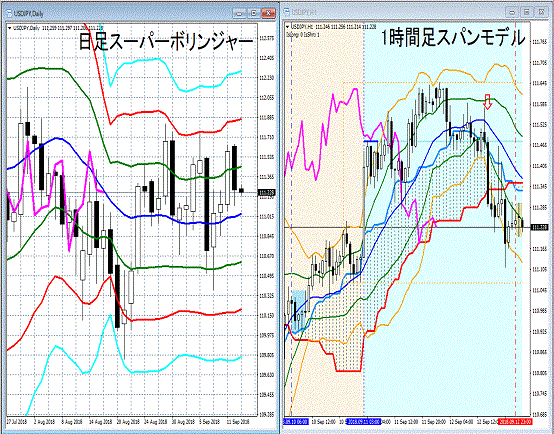
Task: Maximize the USDJPY,Daily chart window
Action: (x=254, y=13)
